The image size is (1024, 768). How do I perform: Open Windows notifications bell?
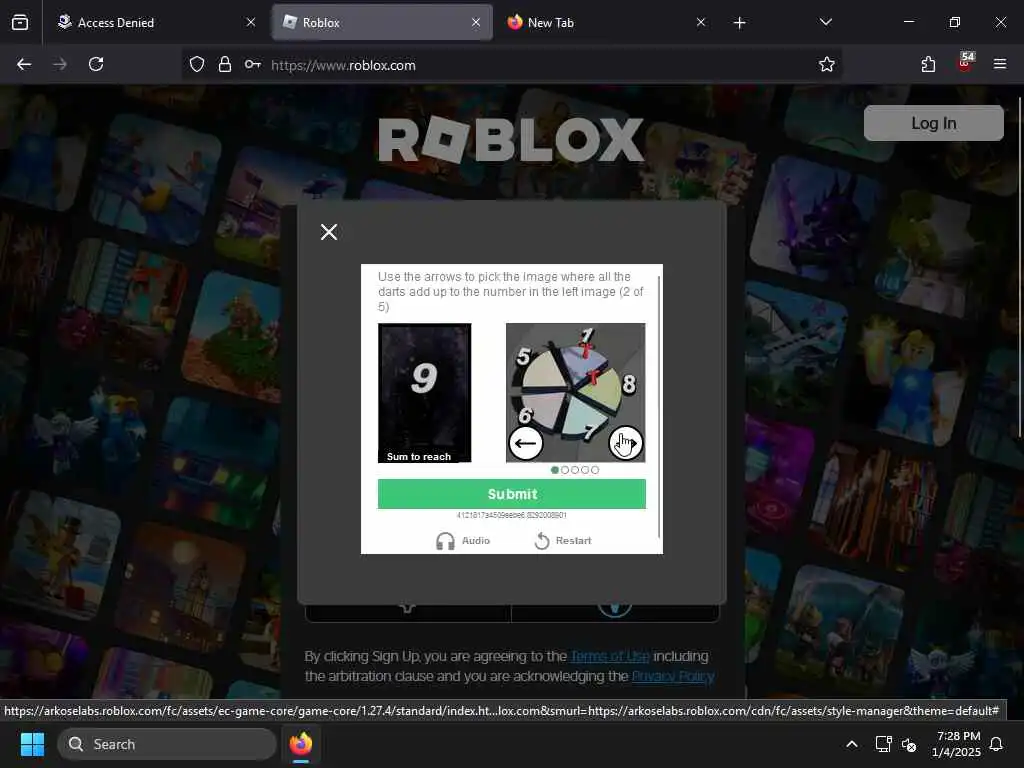[996, 744]
